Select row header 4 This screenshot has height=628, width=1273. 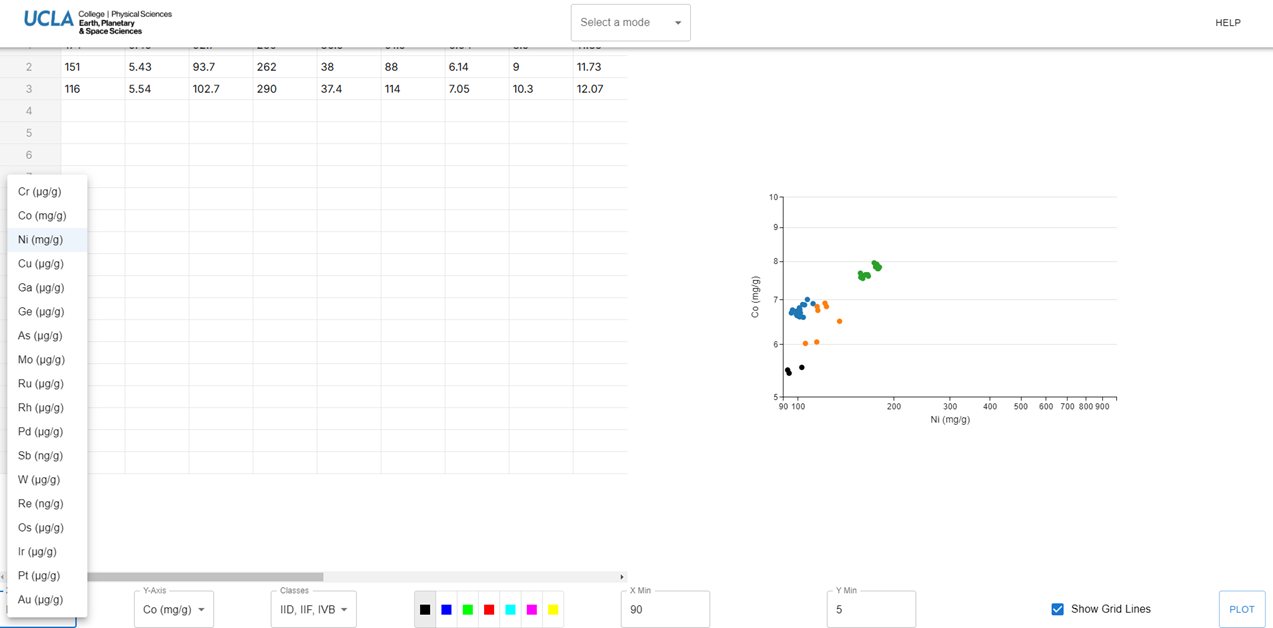point(29,111)
